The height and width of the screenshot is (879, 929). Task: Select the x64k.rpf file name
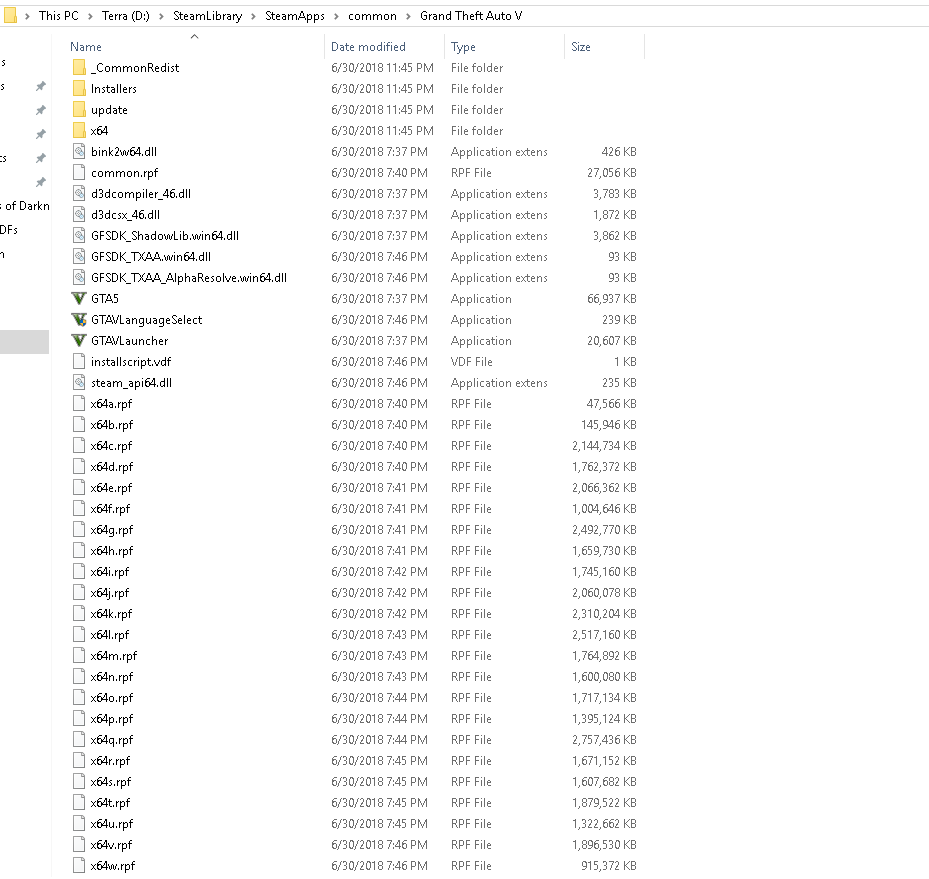click(111, 614)
